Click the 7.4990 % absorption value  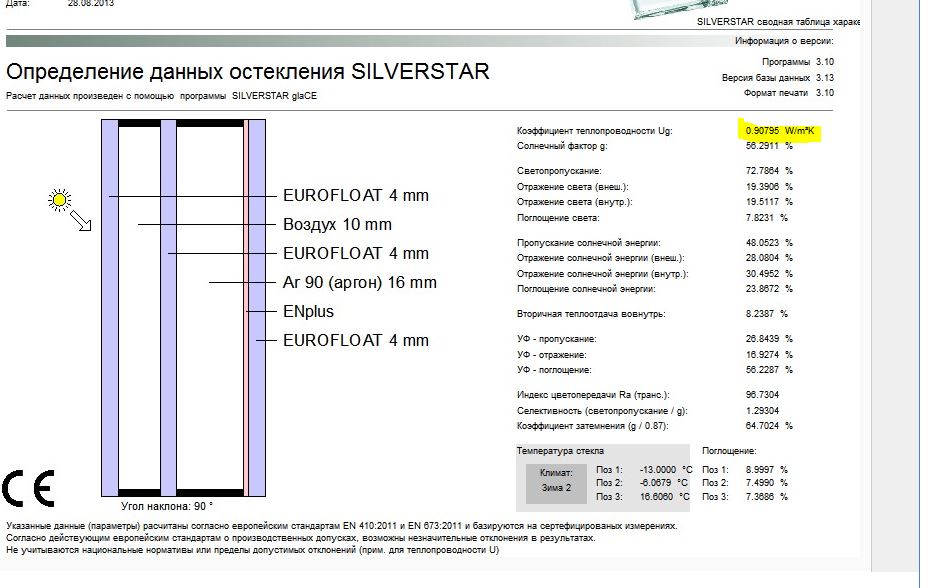coord(767,483)
